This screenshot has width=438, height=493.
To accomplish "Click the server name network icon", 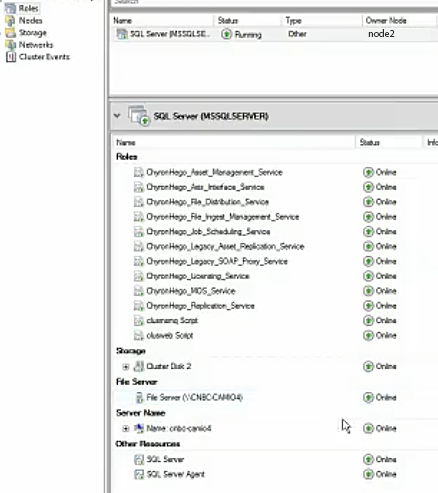I will [x=139, y=428].
